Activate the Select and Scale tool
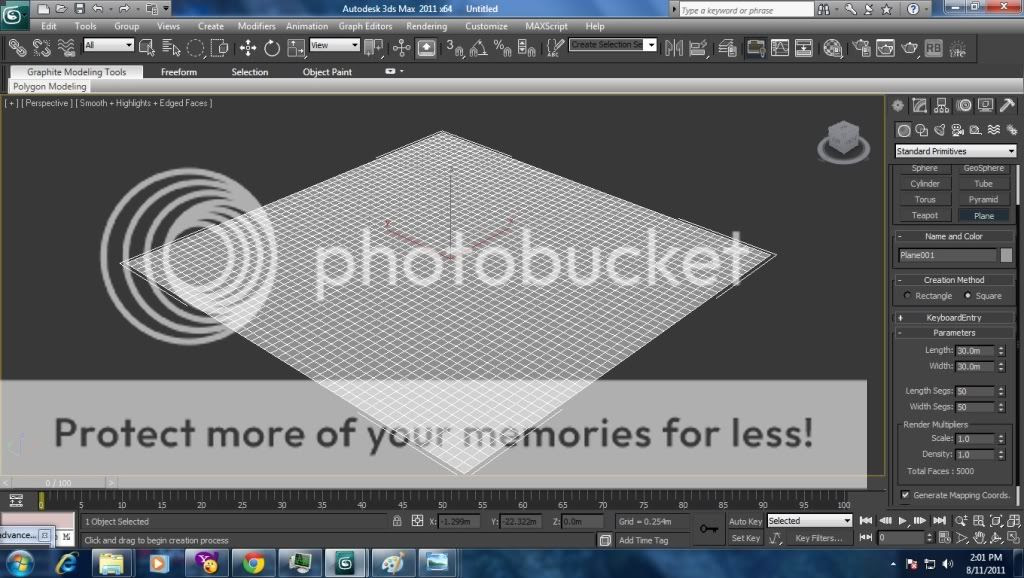The height and width of the screenshot is (578, 1024). click(296, 48)
